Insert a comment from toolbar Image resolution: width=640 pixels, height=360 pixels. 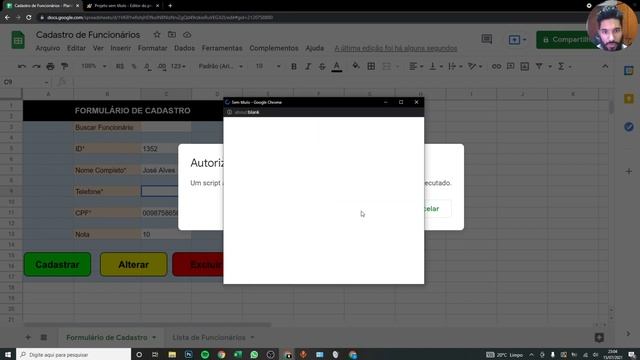[510, 66]
